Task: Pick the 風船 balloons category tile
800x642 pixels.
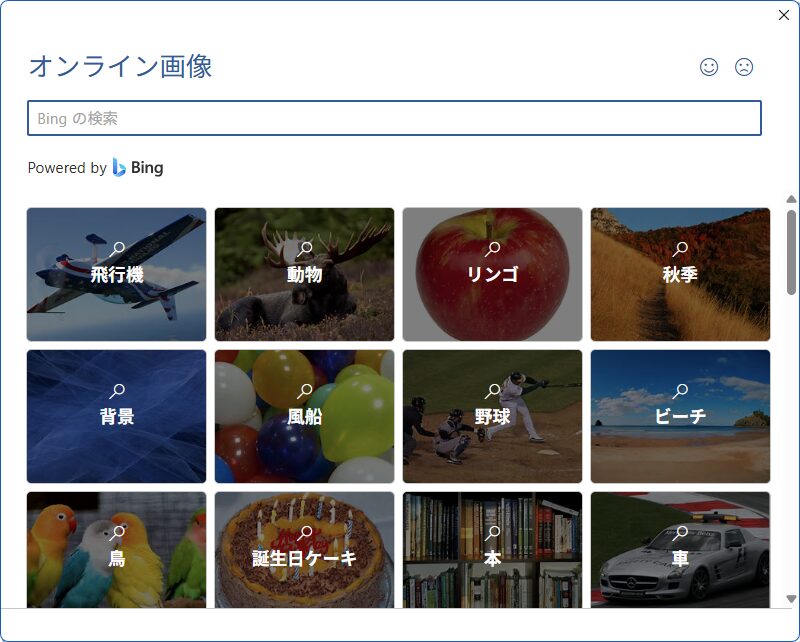Action: pos(304,416)
